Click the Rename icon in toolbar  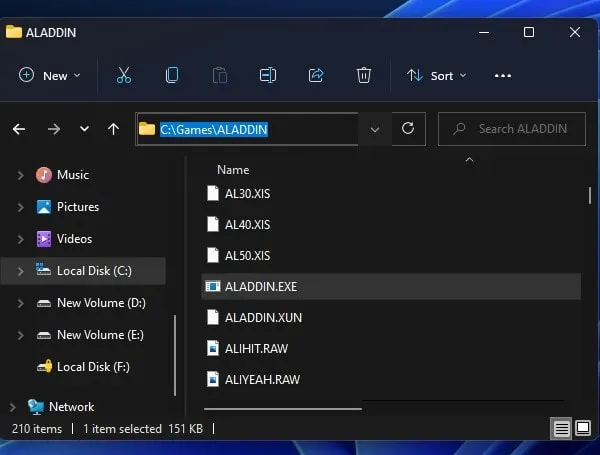coord(268,75)
